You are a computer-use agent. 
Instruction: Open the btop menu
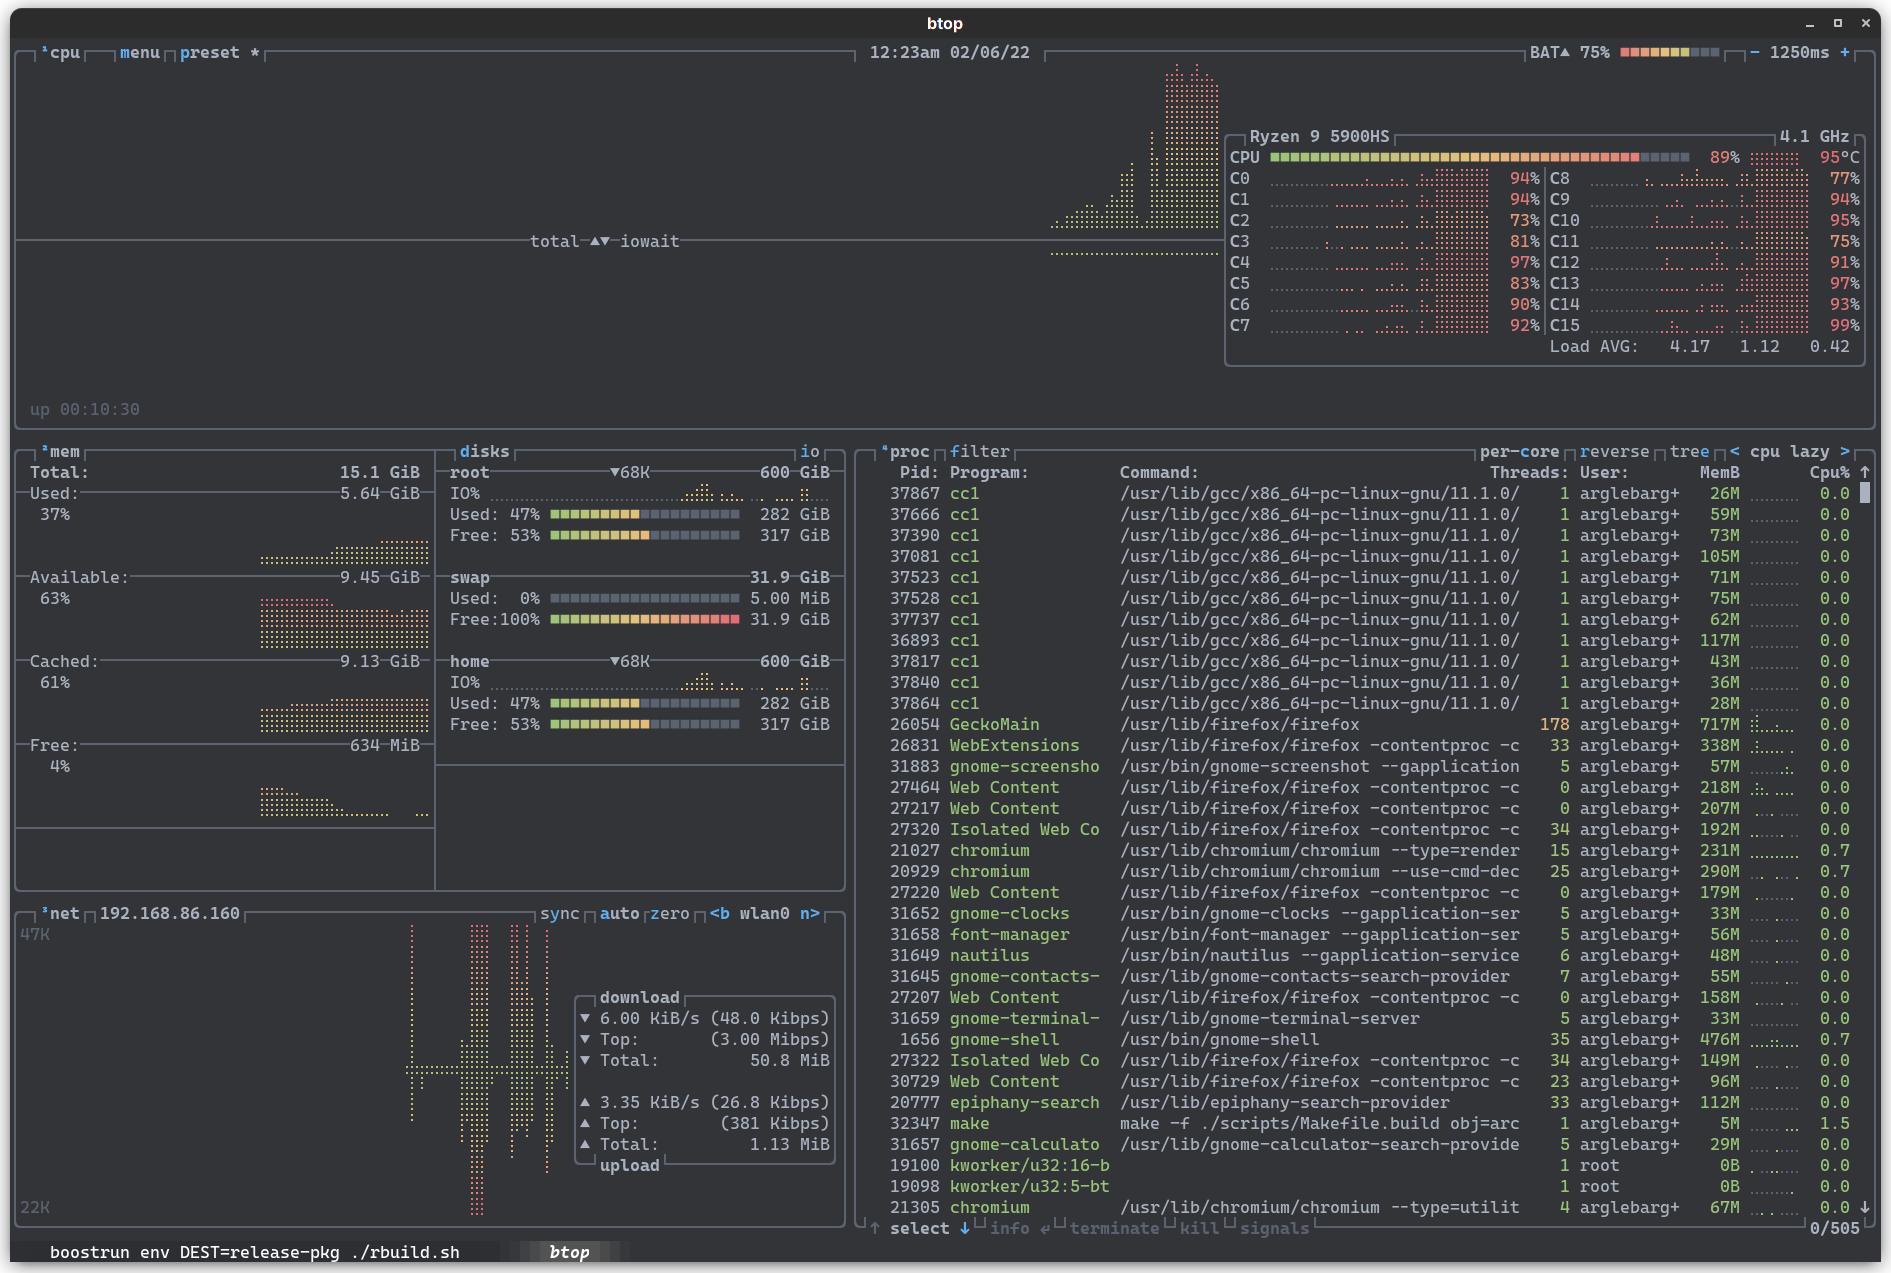pos(139,52)
